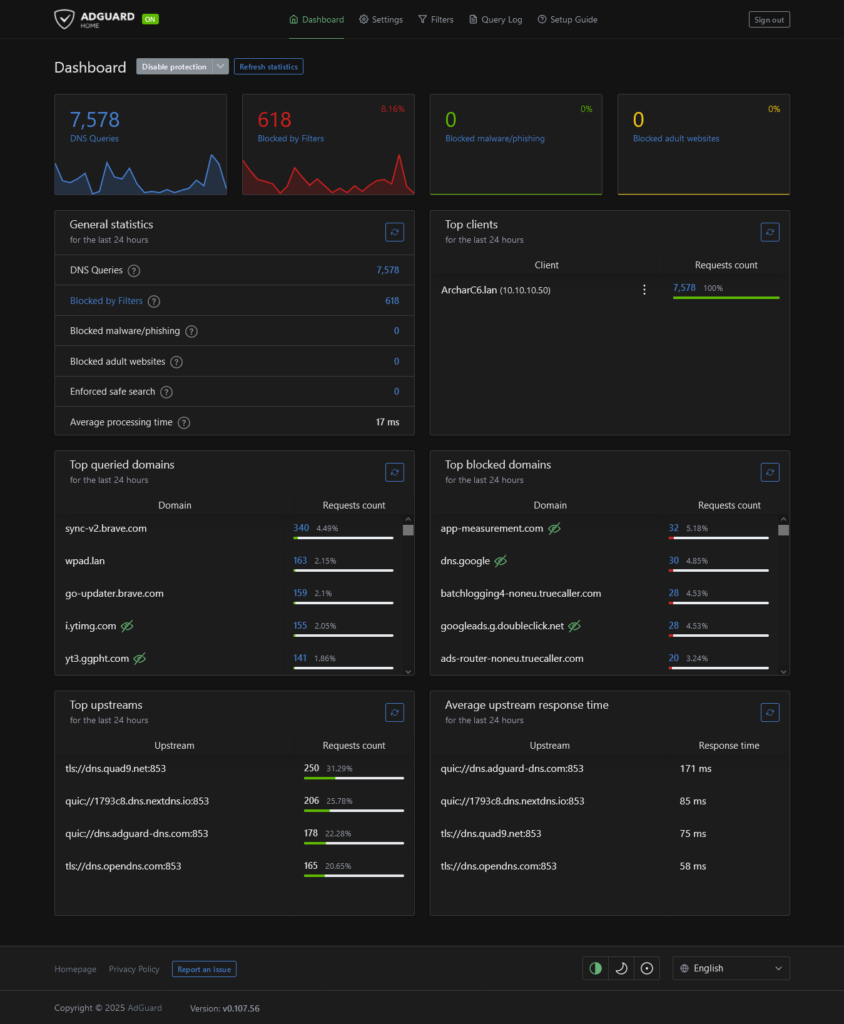This screenshot has height=1024, width=844.
Task: Click the Refresh statistics button
Action: coord(268,67)
